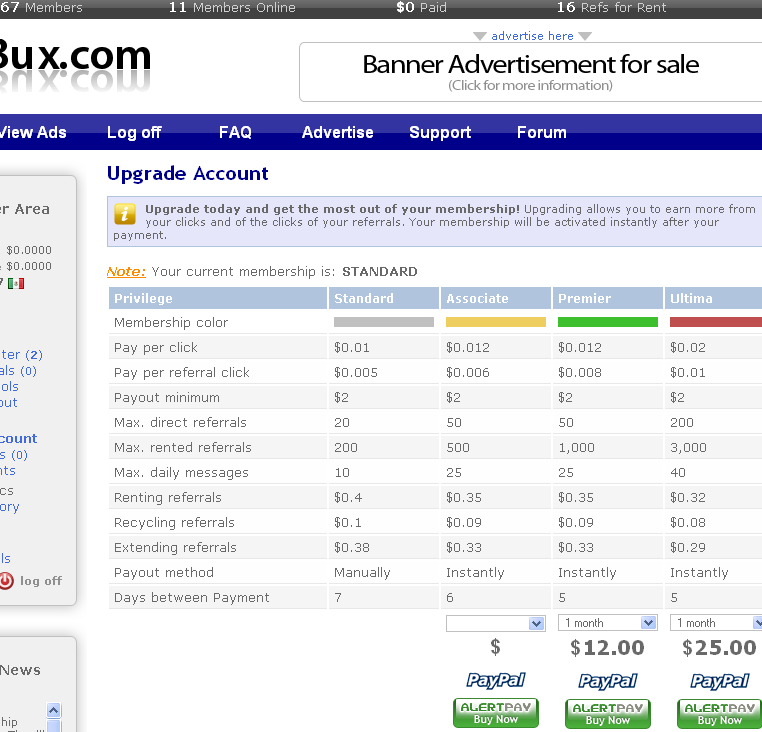The height and width of the screenshot is (732, 762).
Task: Click the Upgrade Account heading
Action: pos(188,174)
